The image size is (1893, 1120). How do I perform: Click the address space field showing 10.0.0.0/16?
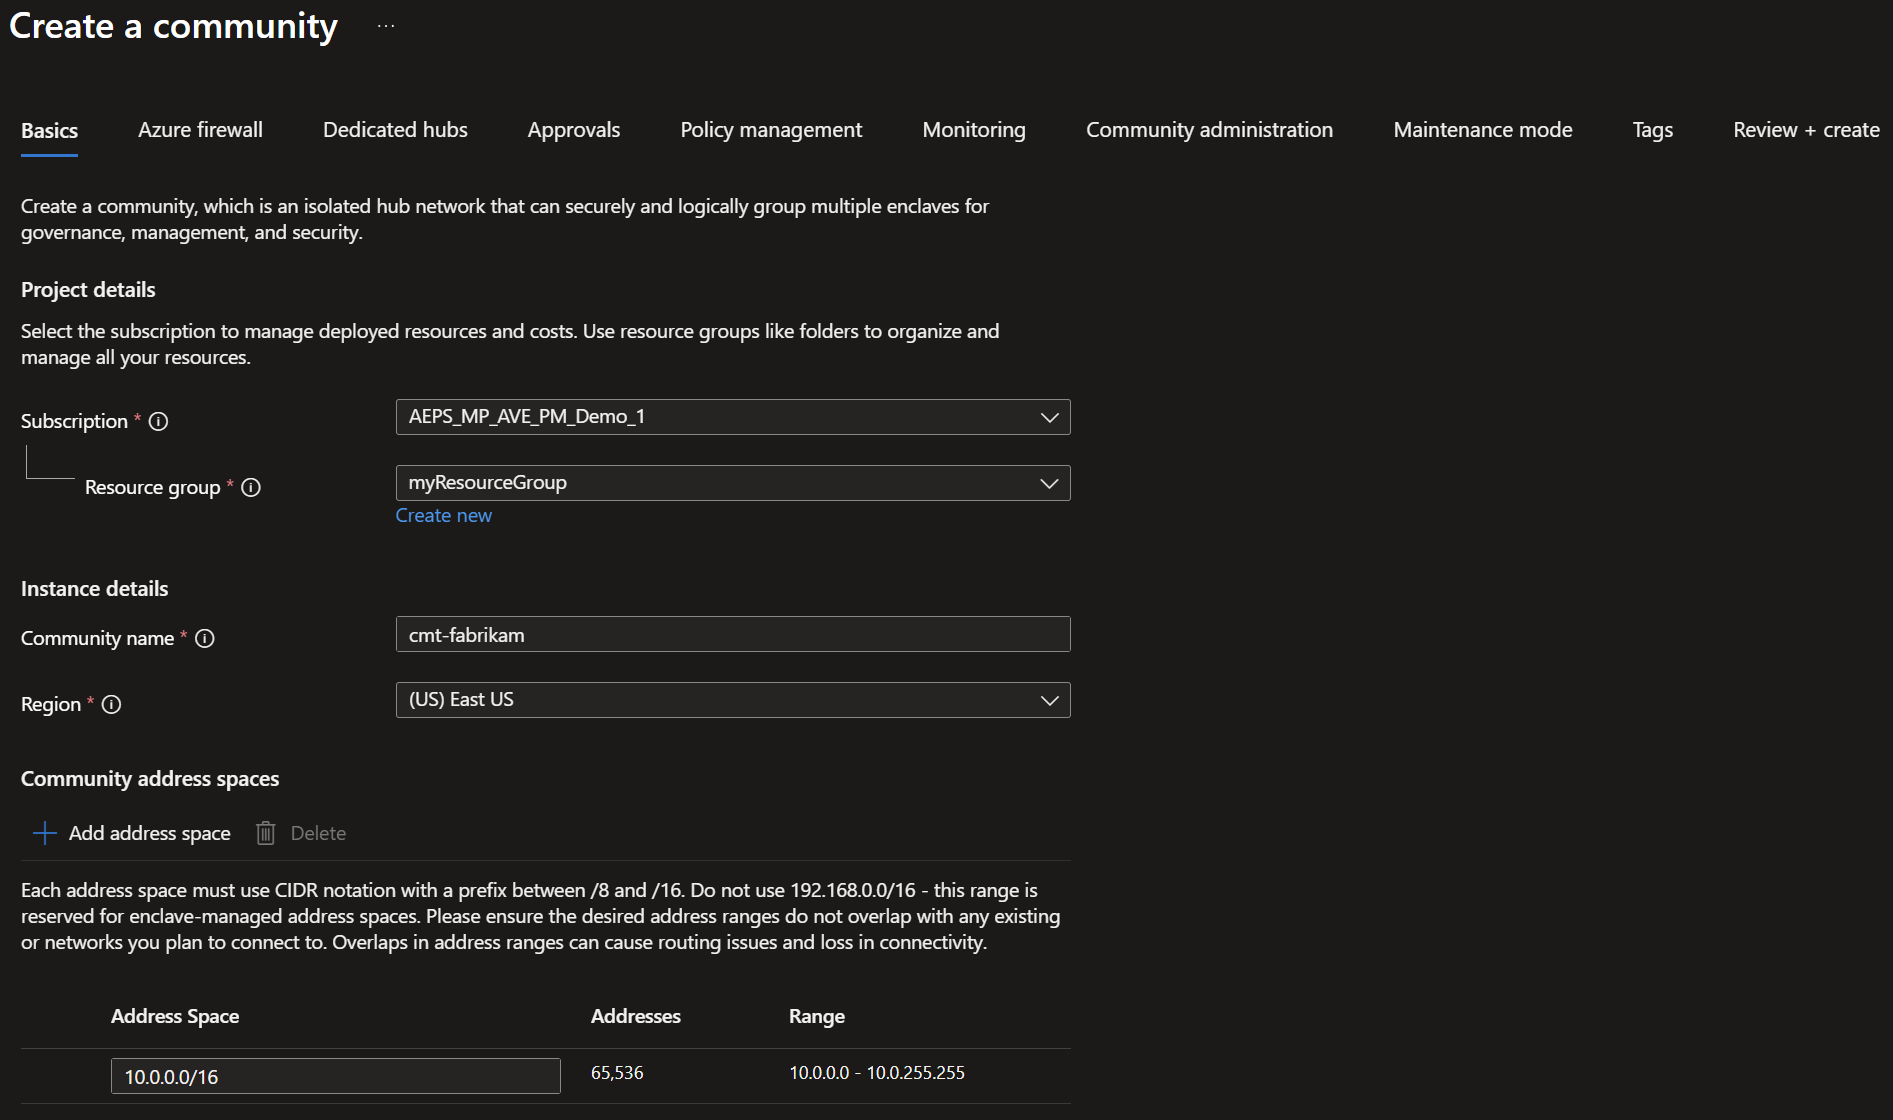[336, 1076]
